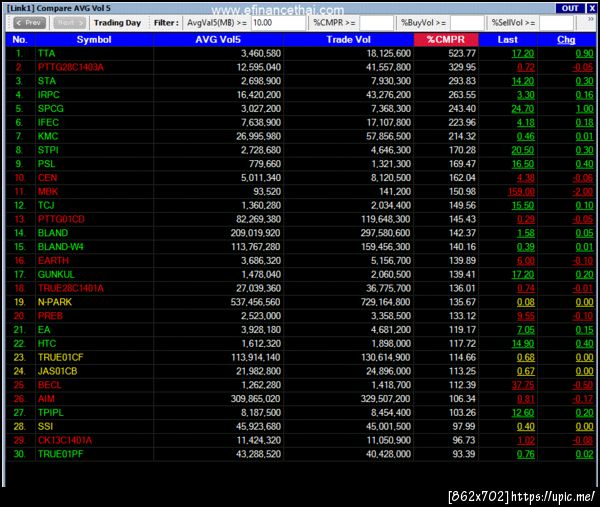Viewport: 600px width, 507px height.
Task: Select the GUNKUL symbol
Action: (x=56, y=274)
